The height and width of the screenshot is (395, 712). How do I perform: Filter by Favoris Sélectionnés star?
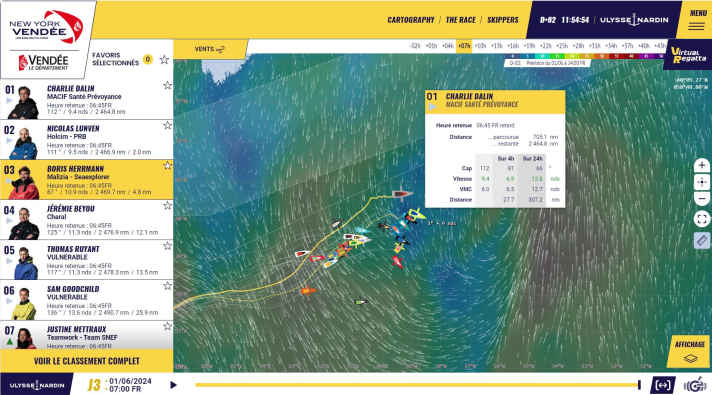tap(164, 59)
